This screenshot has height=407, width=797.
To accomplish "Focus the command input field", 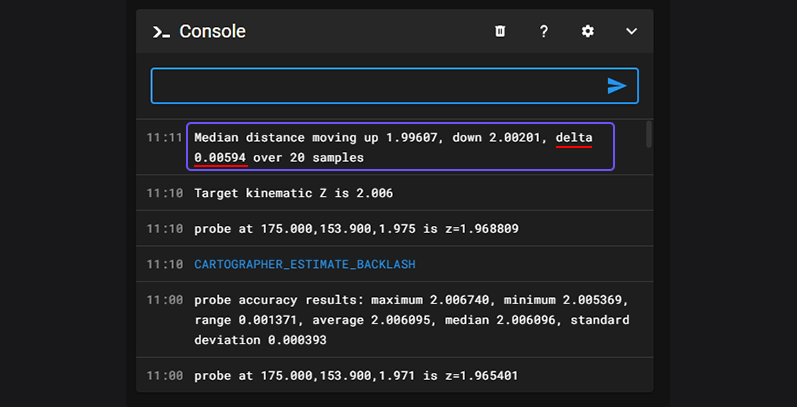I will (x=375, y=86).
